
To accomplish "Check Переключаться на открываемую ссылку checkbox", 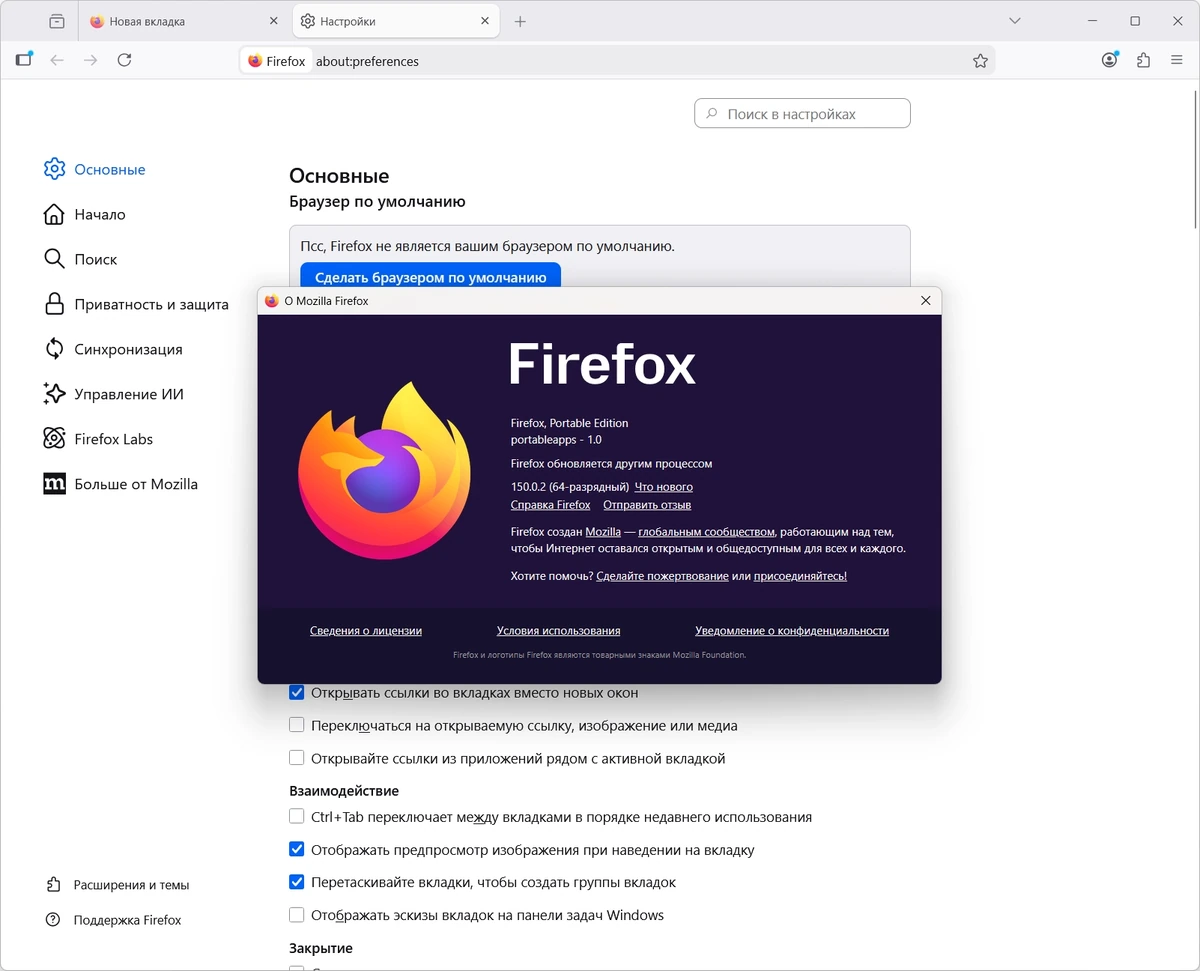I will (297, 725).
